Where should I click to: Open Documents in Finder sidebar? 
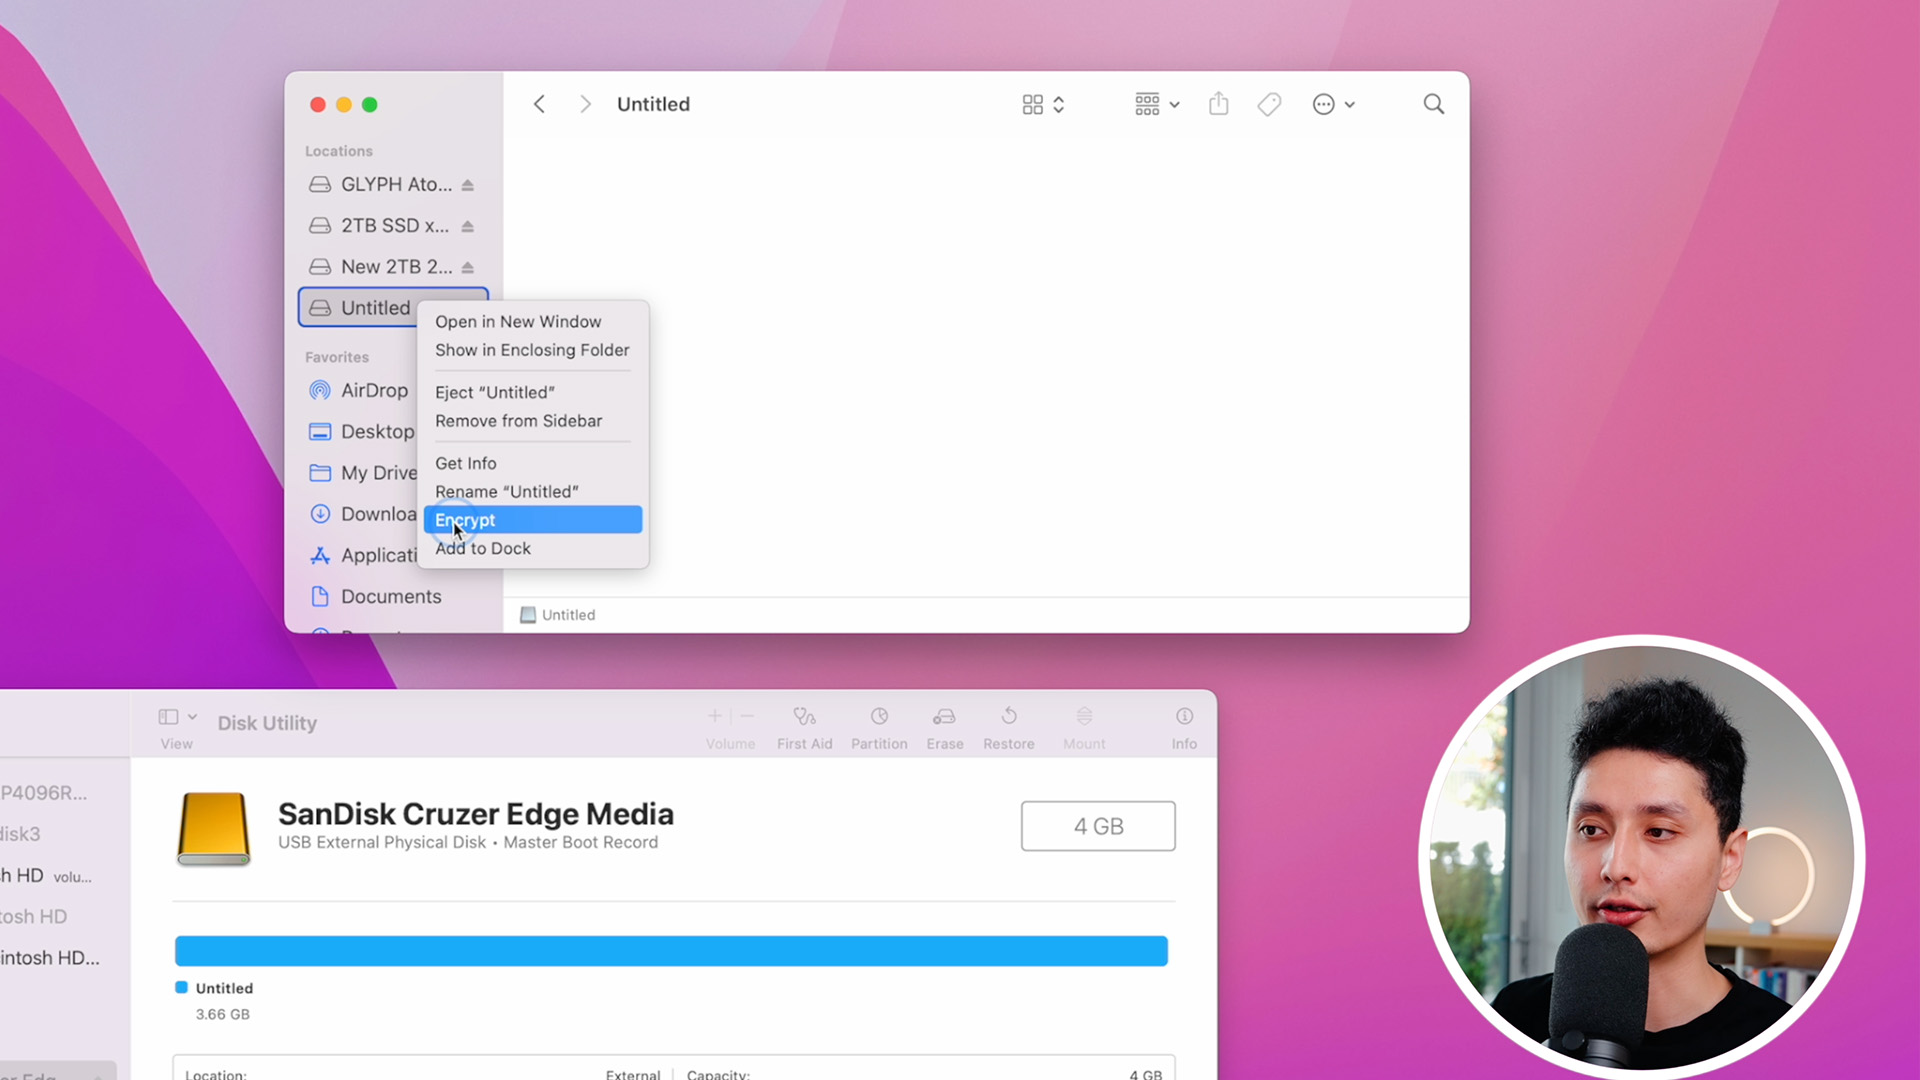point(375,596)
